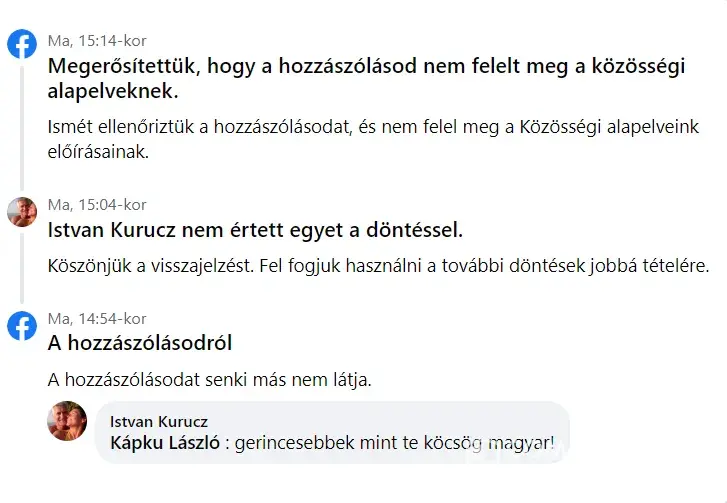
Task: Click the "Köszönjük a visszajelzést" message text
Action: 378,267
